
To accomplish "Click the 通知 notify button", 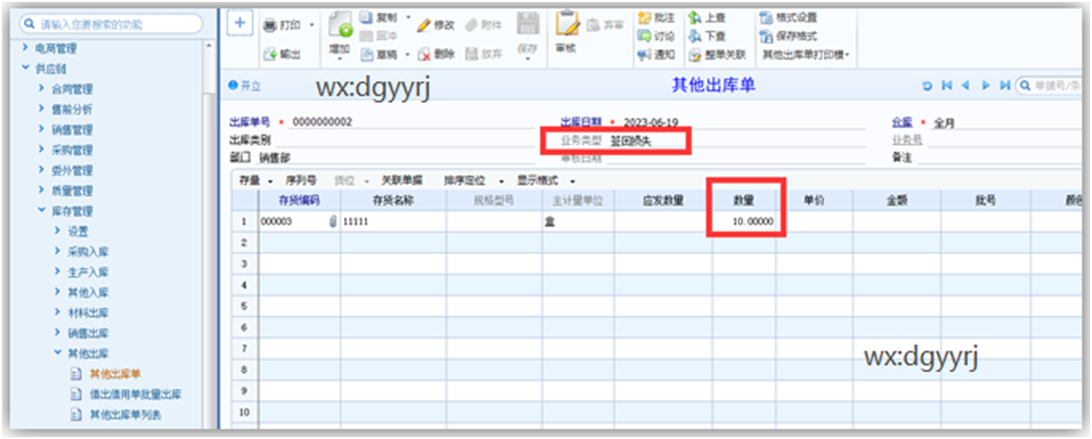I will pyautogui.click(x=657, y=54).
